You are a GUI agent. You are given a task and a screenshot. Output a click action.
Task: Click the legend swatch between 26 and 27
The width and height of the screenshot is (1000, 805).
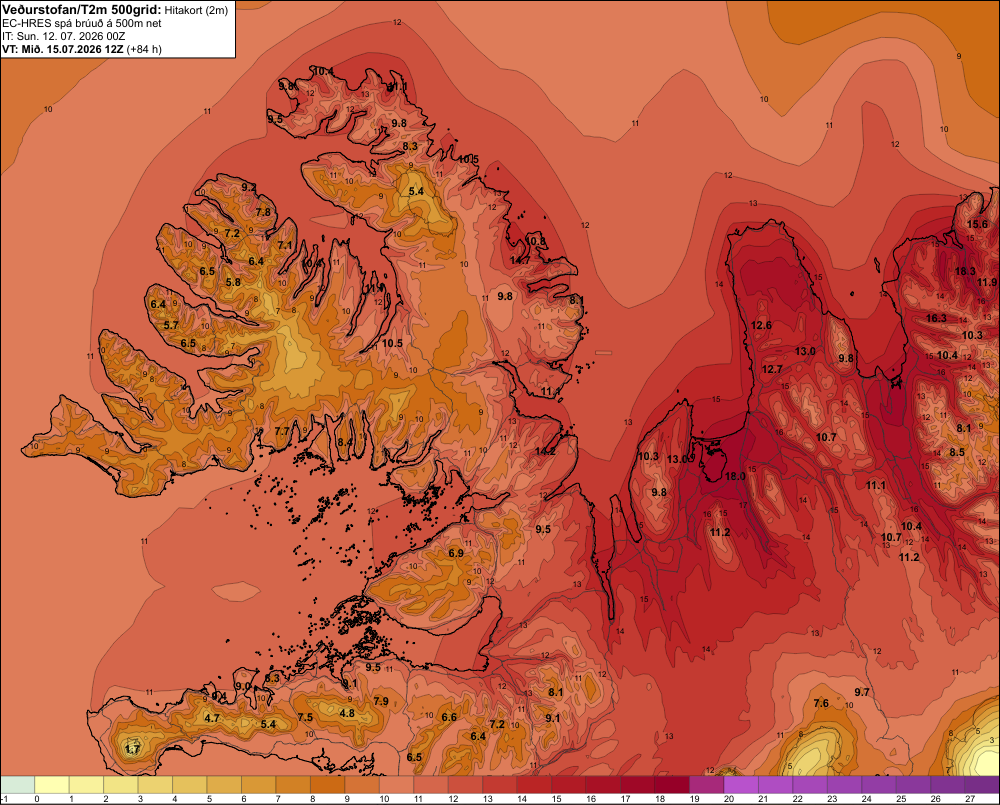tap(948, 785)
